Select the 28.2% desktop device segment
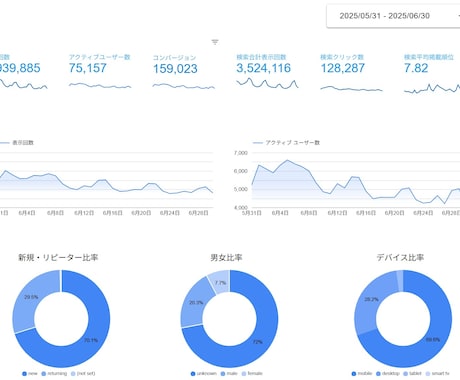The image size is (460, 380). point(371,299)
